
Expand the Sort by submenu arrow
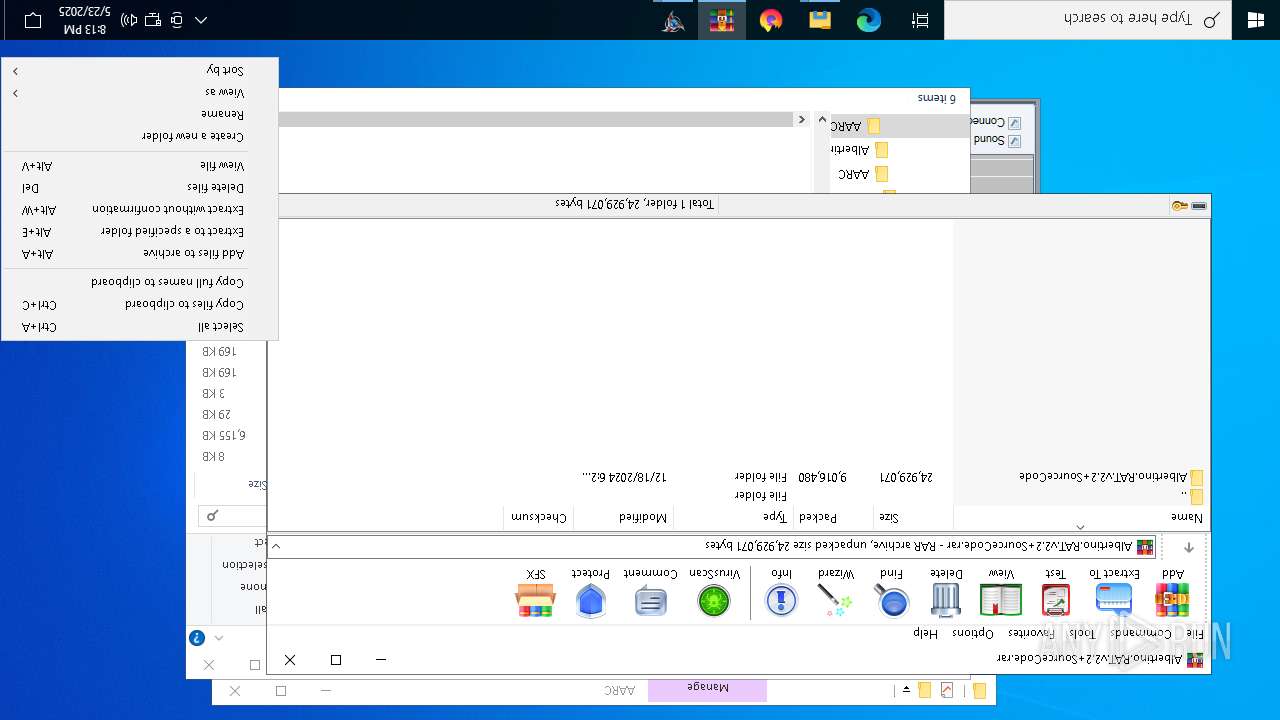[15, 70]
